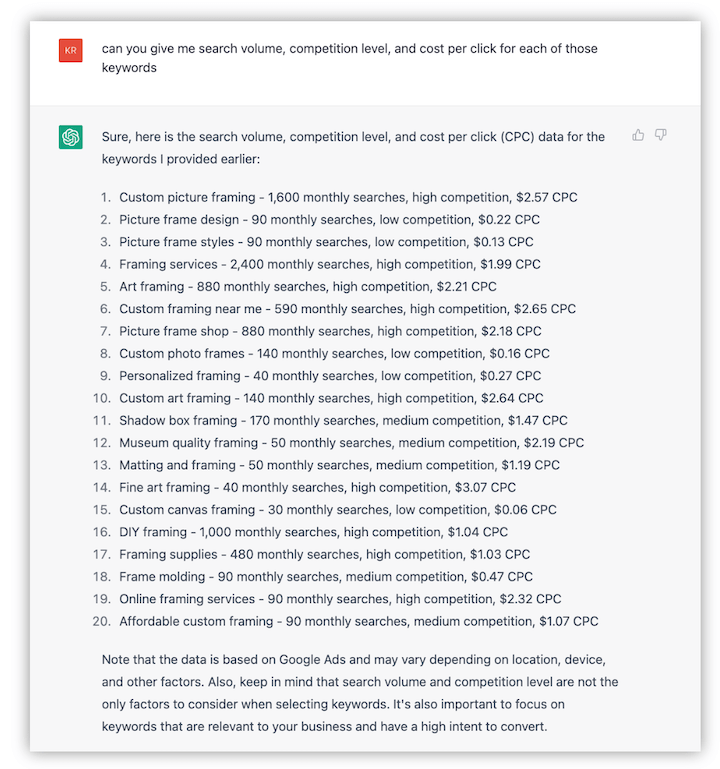Select the 'Picture frame shop' list item
This screenshot has width=720, height=769.
330,331
